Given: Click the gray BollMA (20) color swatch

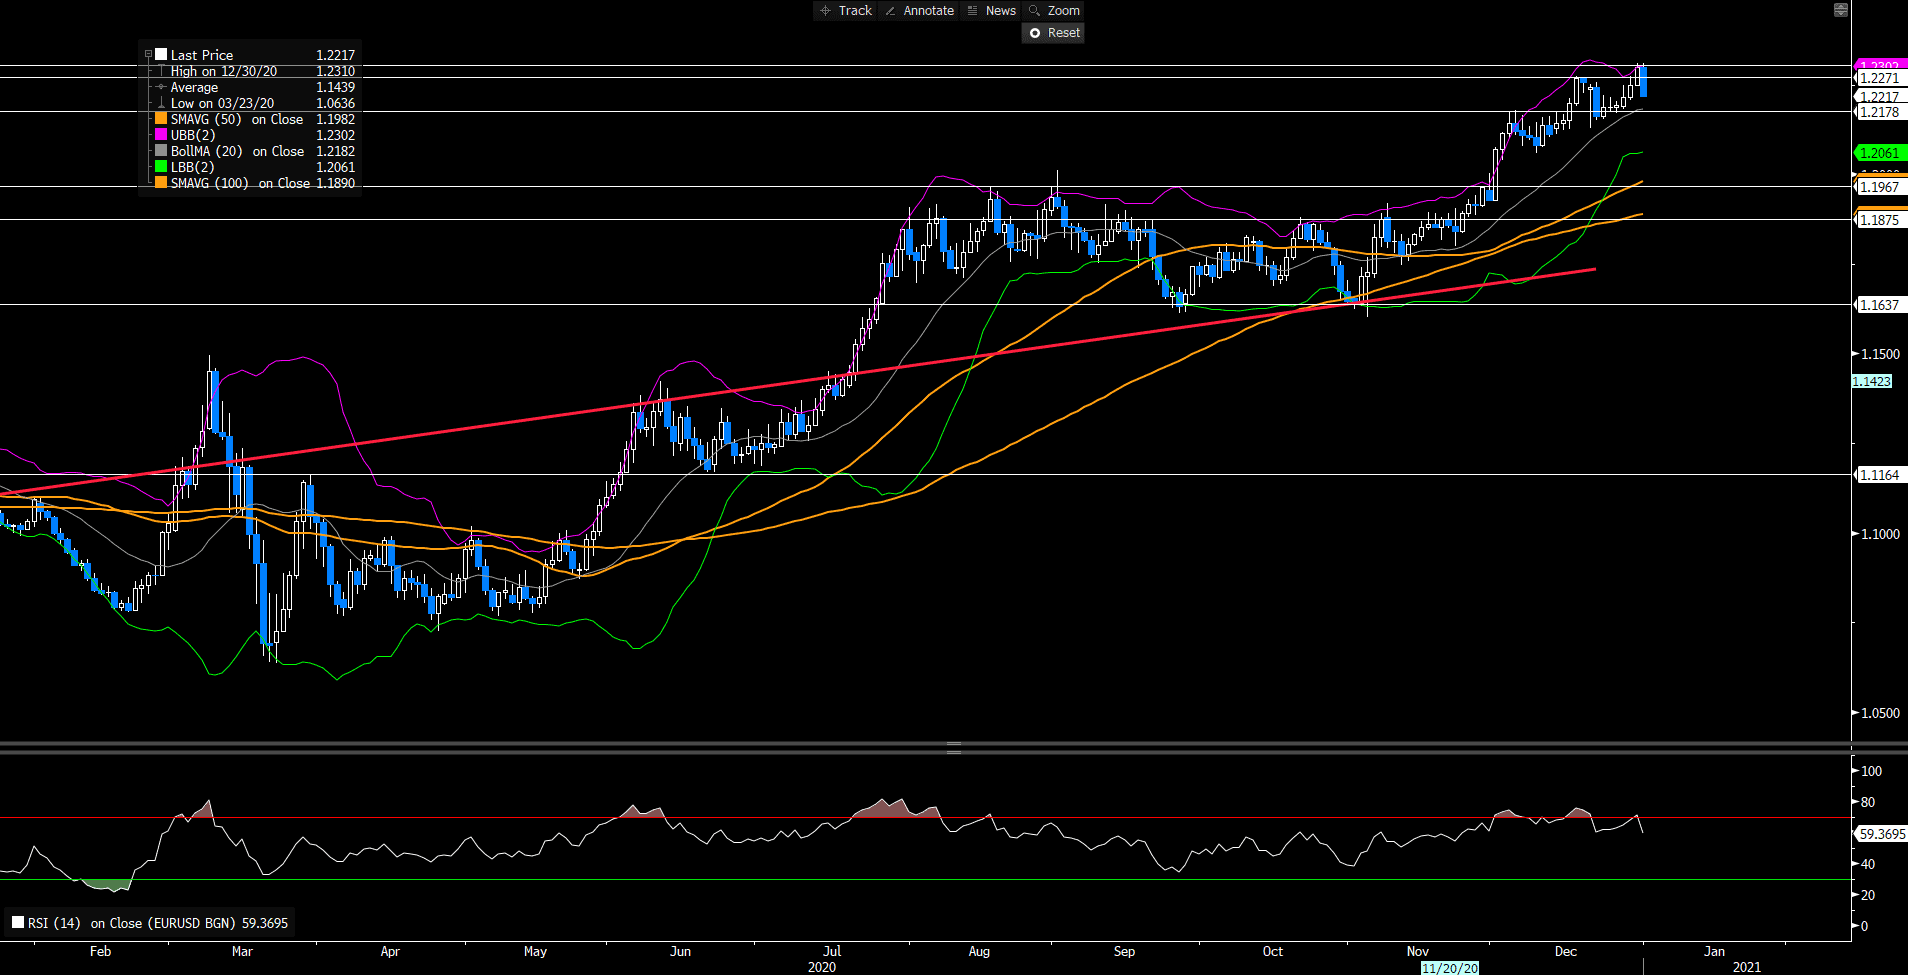Looking at the screenshot, I should 161,151.
